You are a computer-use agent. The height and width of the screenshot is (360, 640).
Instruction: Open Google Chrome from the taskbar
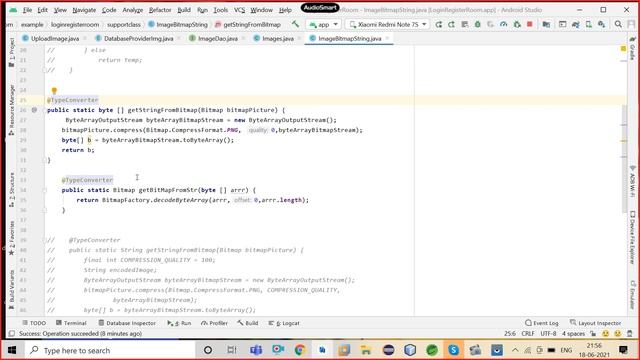click(300, 350)
